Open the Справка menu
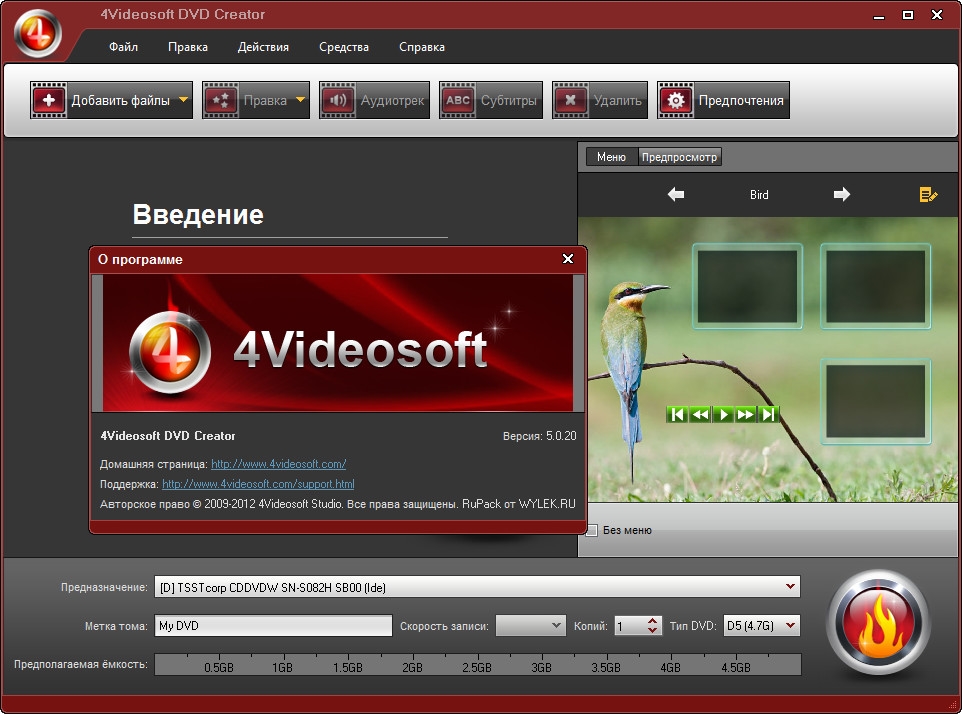962x714 pixels. click(x=421, y=47)
